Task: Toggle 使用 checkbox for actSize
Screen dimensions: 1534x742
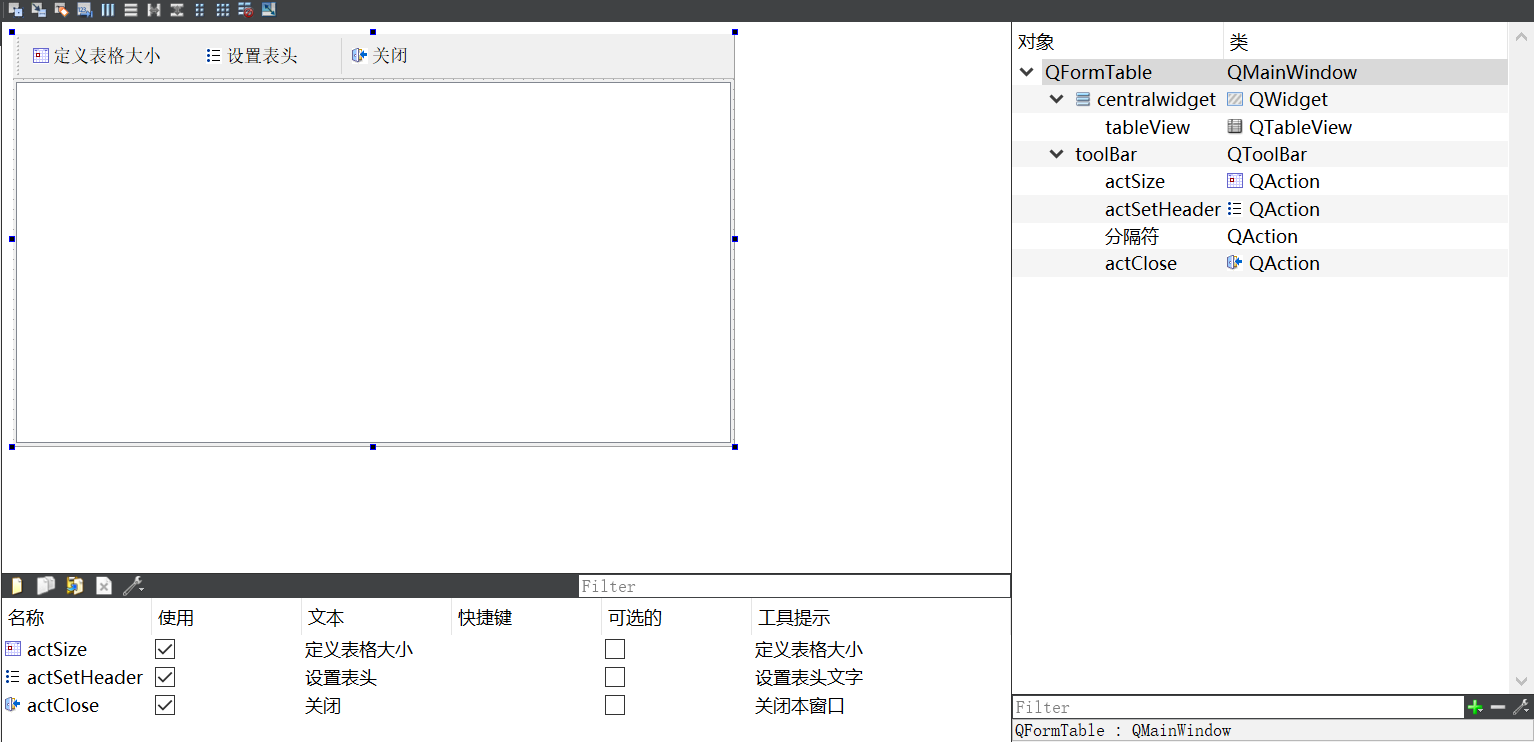Action: click(165, 649)
